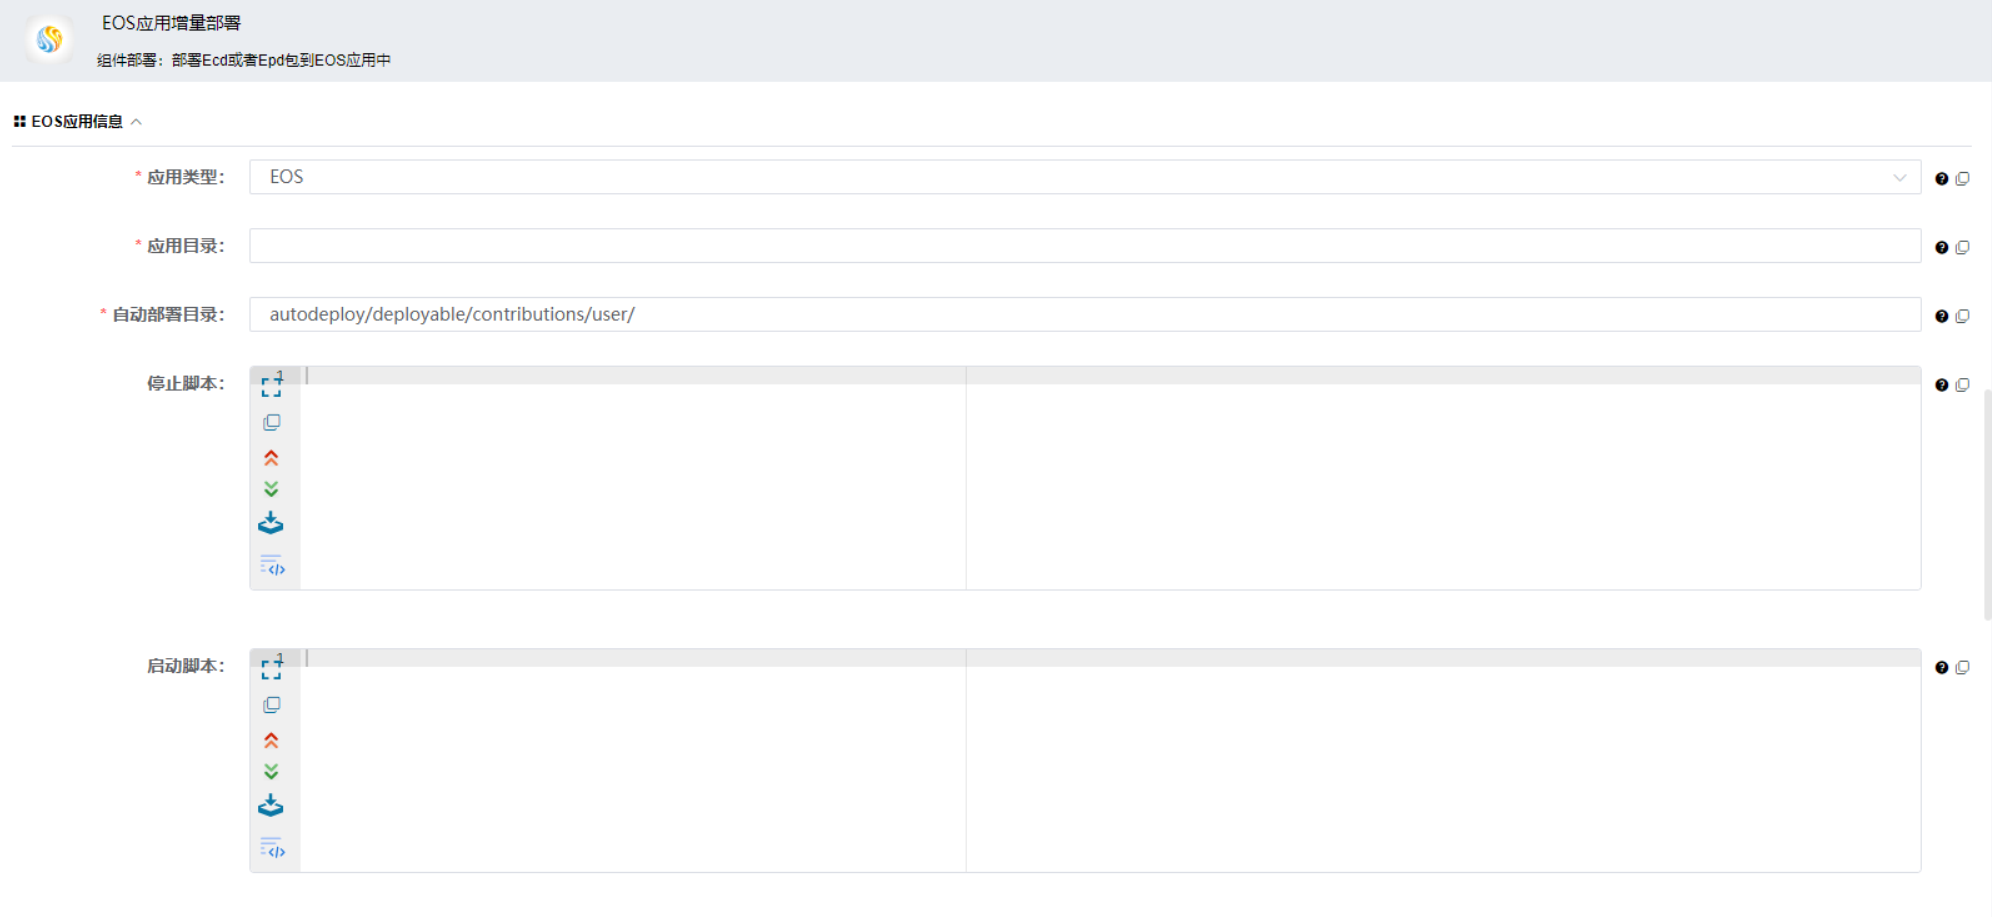Viewport: 1992px width, 917px height.
Task: Open help for the 停止脚本 field
Action: 1941,384
